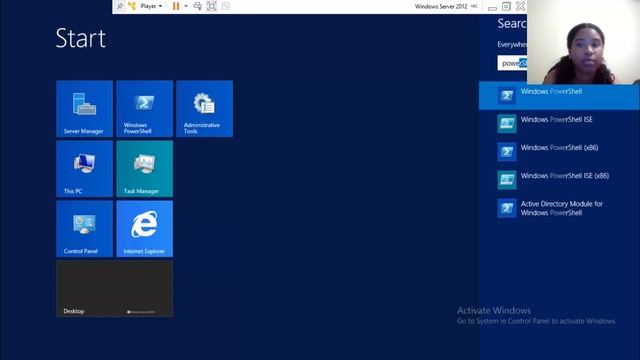Image resolution: width=640 pixels, height=360 pixels.
Task: Open the Control Panel tile
Action: (x=84, y=229)
